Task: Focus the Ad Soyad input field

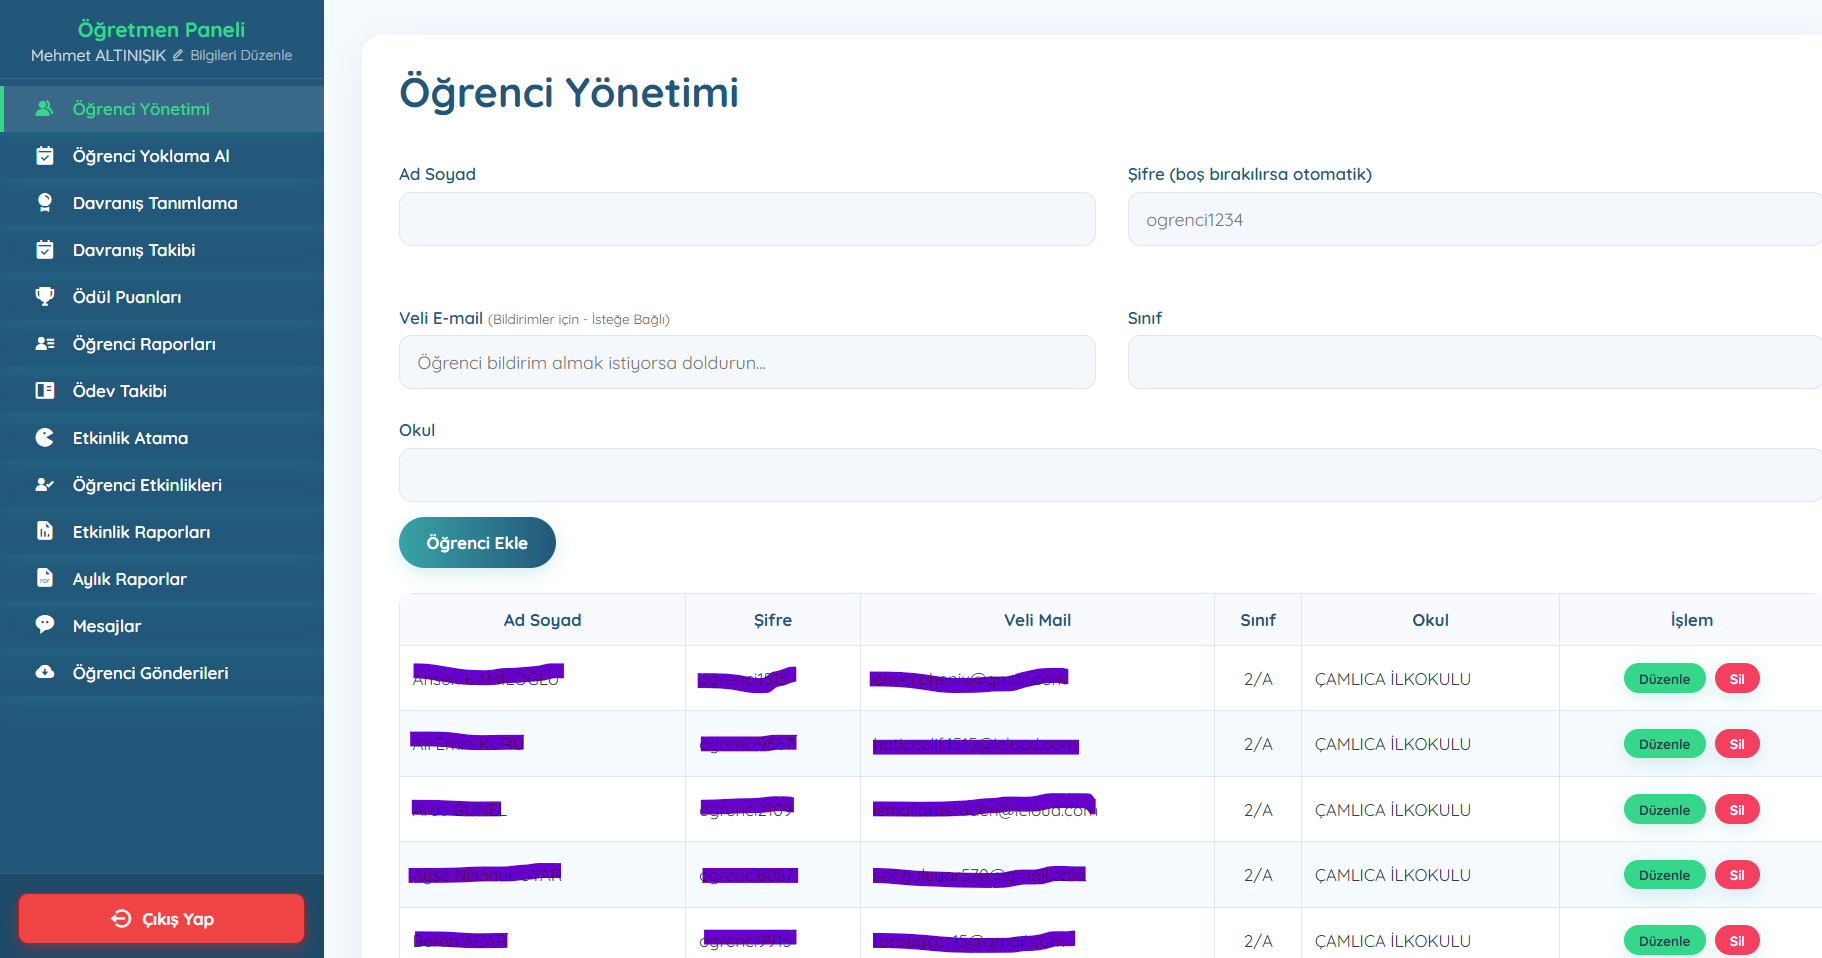Action: click(746, 219)
